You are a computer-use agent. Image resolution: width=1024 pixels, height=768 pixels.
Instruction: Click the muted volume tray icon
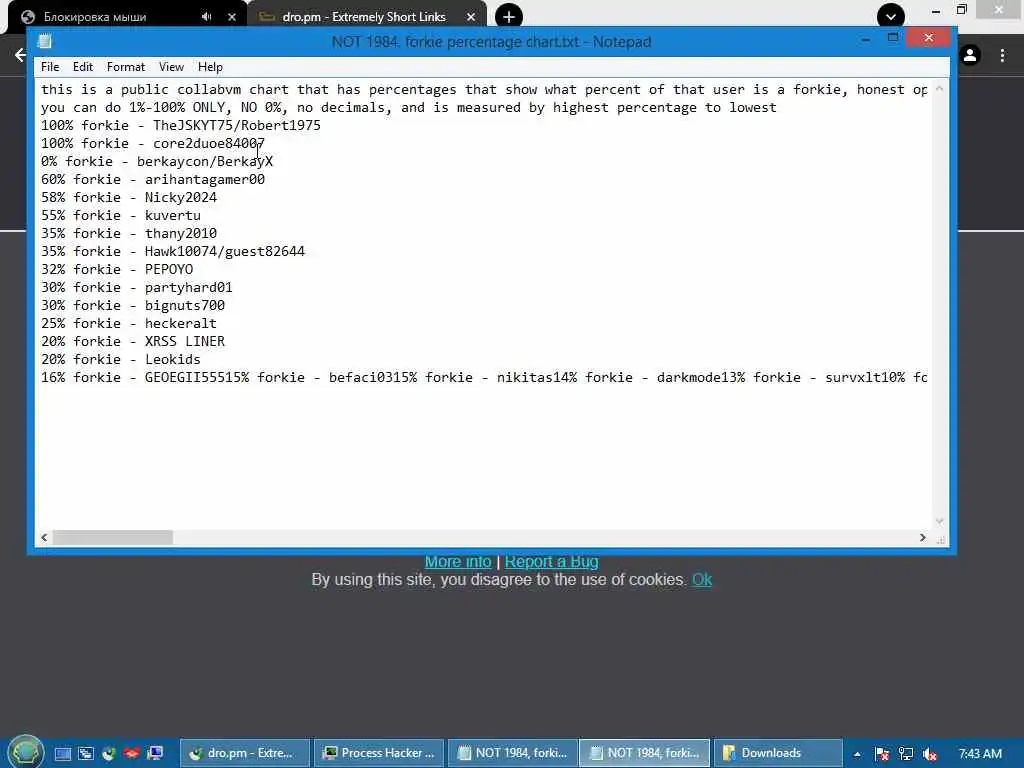(930, 754)
